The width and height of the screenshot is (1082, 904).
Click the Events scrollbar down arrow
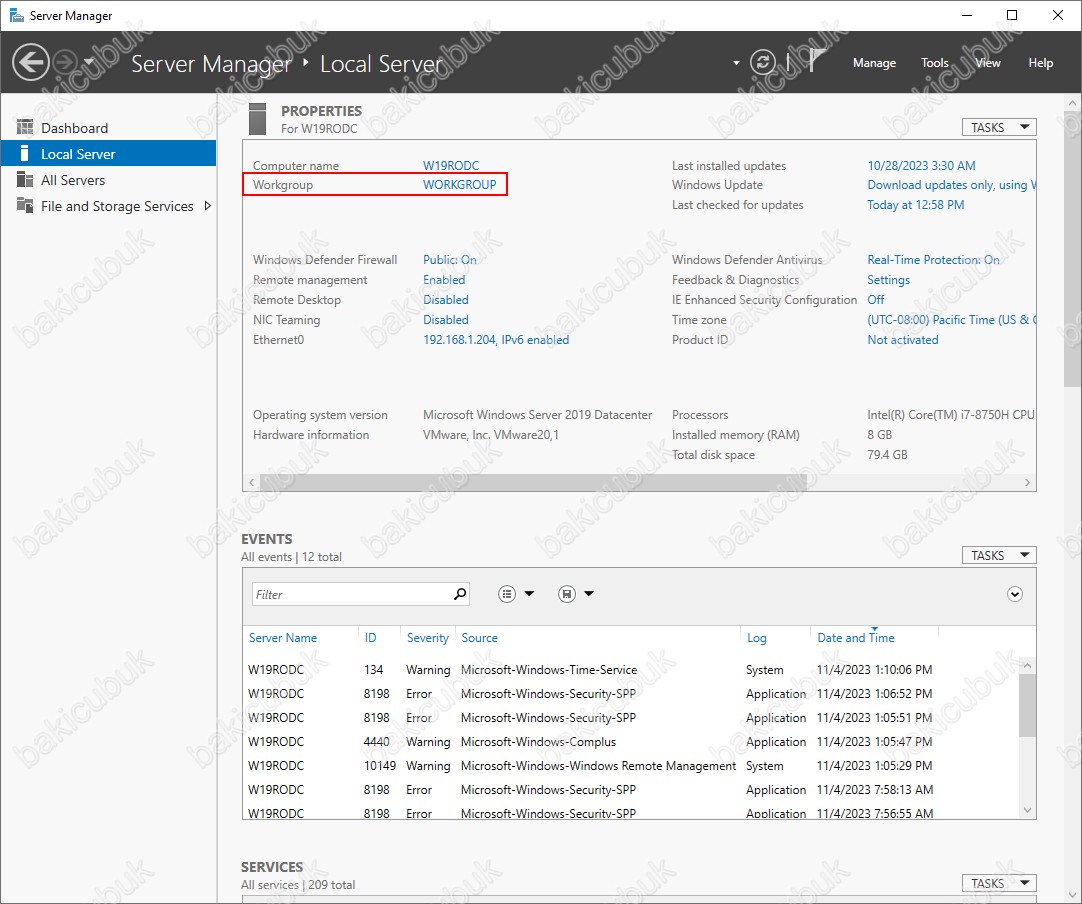pos(1027,810)
